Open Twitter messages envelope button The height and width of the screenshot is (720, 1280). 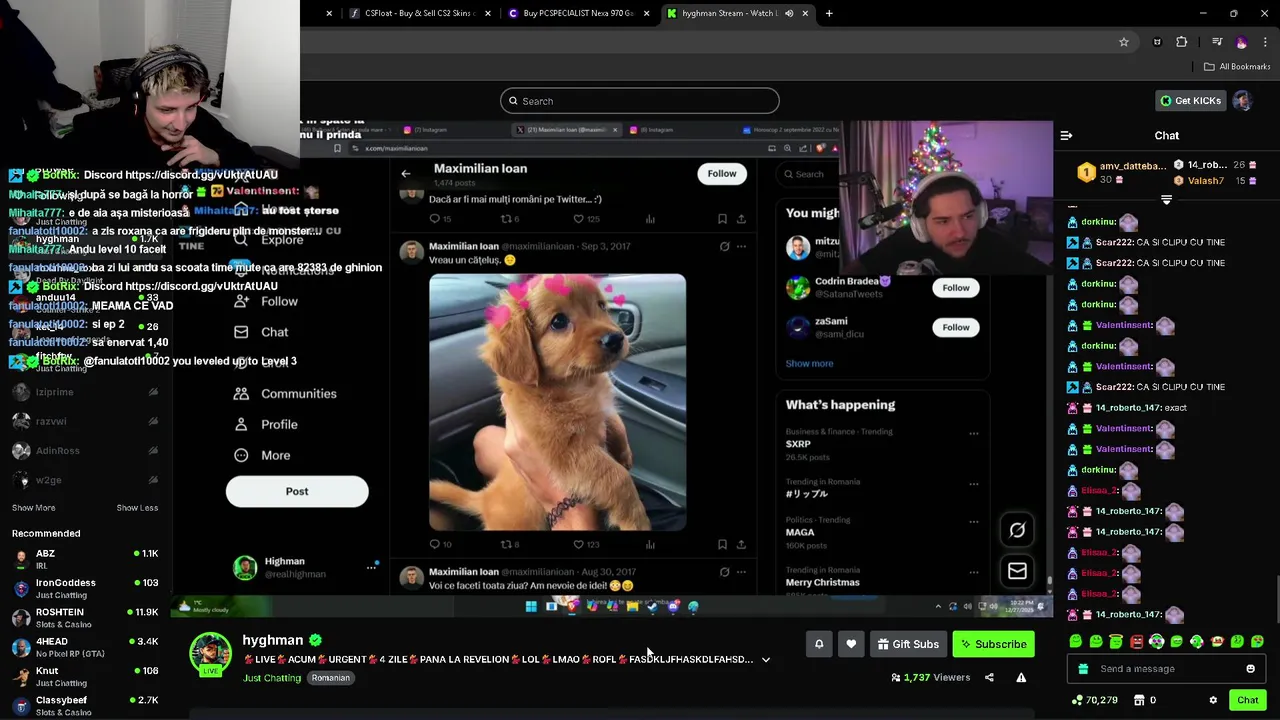tap(1017, 571)
